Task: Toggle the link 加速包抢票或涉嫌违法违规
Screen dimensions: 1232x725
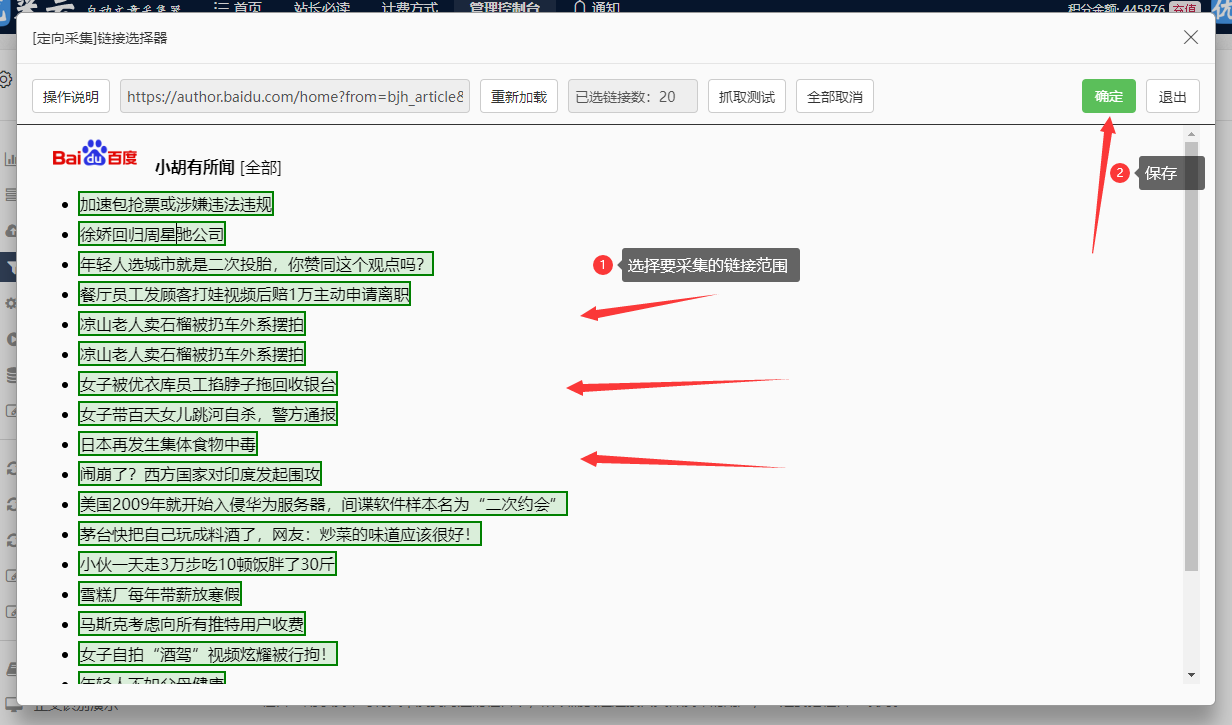Action: click(x=176, y=205)
